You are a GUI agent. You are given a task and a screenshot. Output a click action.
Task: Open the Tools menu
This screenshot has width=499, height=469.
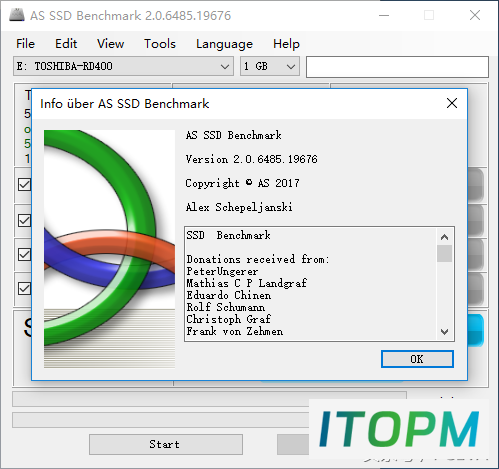point(160,44)
